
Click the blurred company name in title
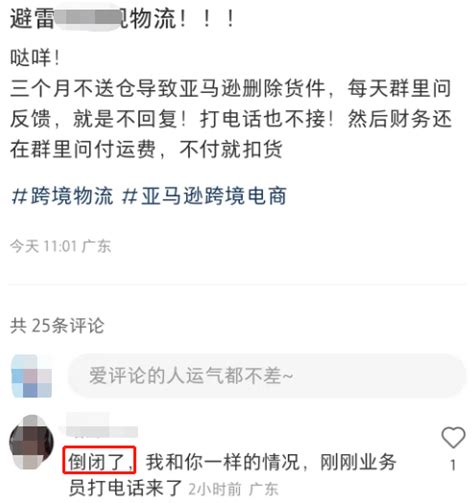pyautogui.click(x=88, y=17)
